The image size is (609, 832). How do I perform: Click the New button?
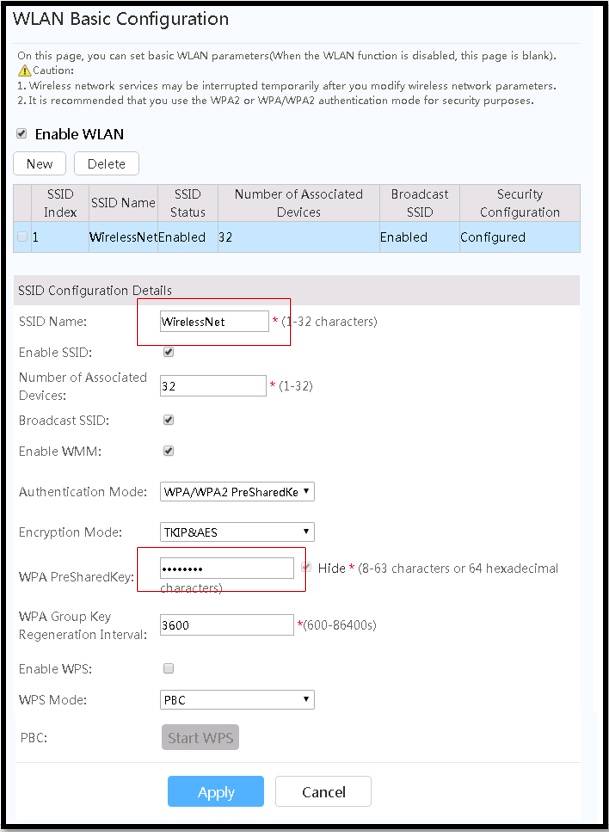[40, 164]
